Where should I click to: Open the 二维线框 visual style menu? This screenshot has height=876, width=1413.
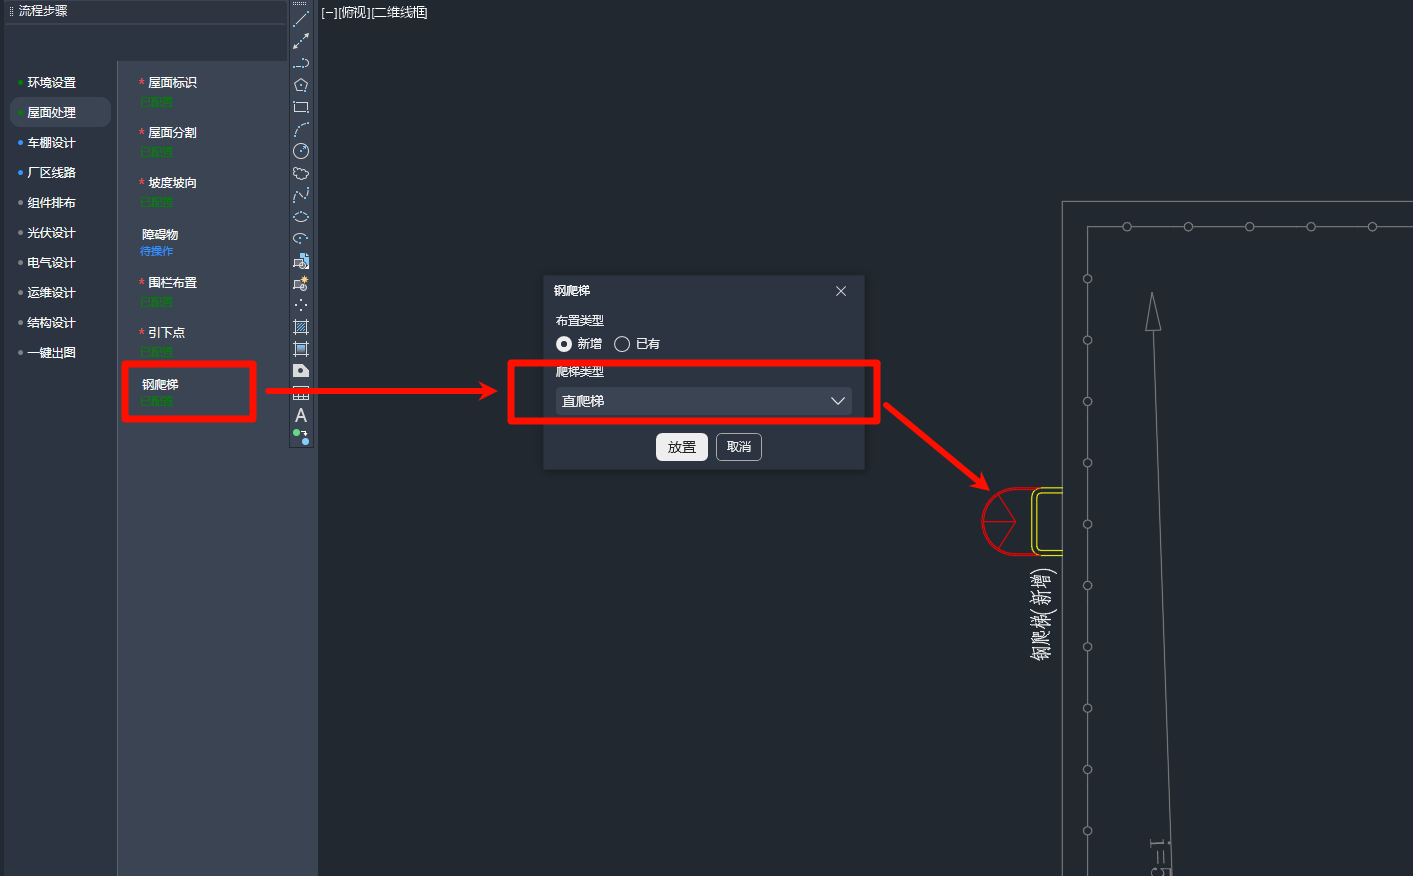[400, 13]
